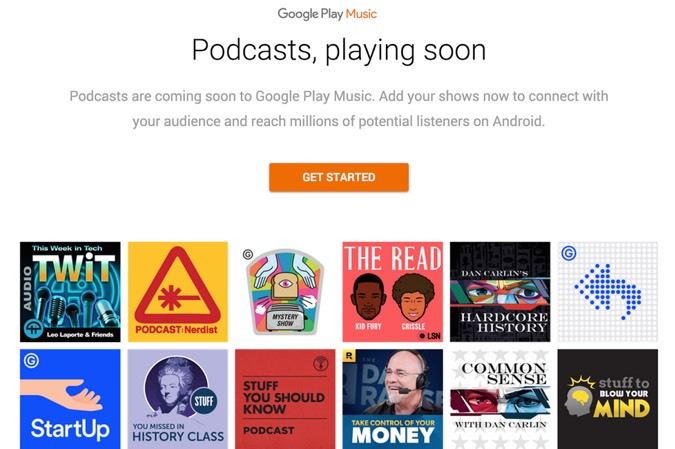
Task: Select the Nerdist Podcast cover art
Action: [178, 292]
